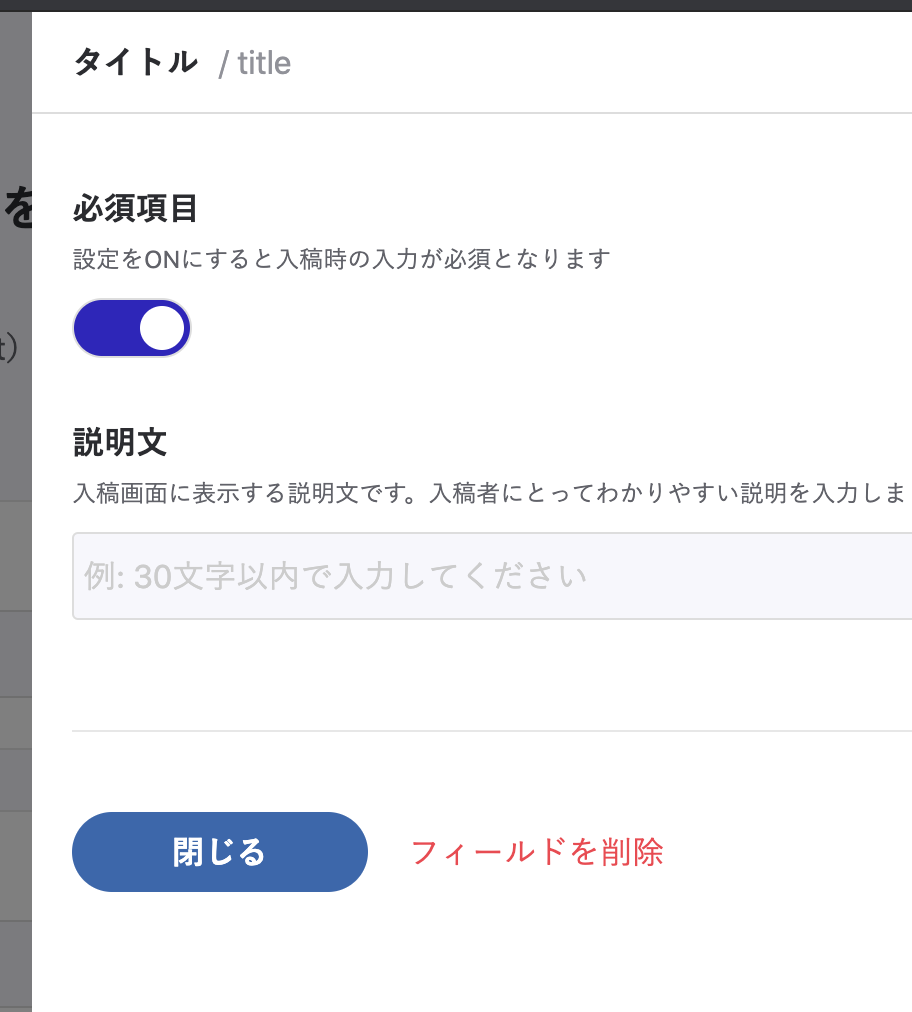Click the dark bar at screen top
The image size is (912, 1012).
(x=456, y=5)
